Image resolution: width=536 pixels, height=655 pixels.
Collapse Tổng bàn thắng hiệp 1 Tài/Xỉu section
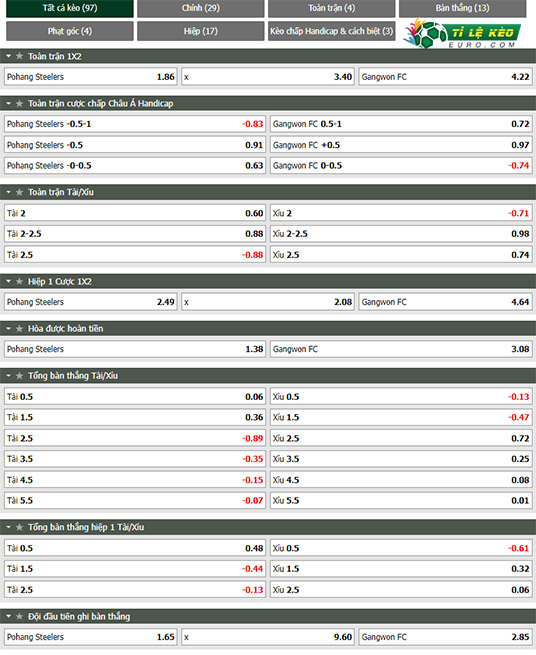tap(8, 527)
